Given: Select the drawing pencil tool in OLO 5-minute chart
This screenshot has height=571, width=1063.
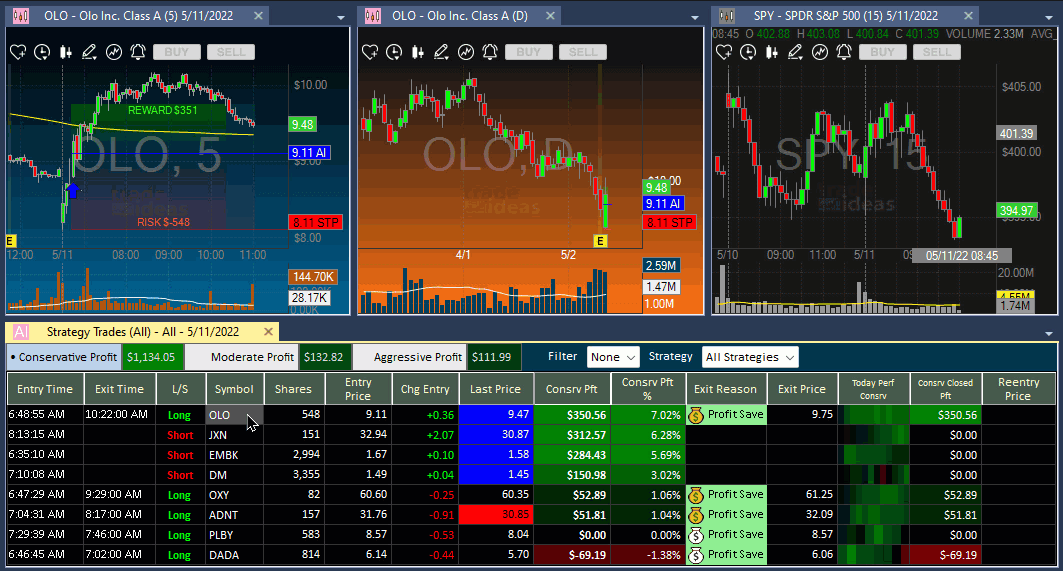Looking at the screenshot, I should pos(90,52).
